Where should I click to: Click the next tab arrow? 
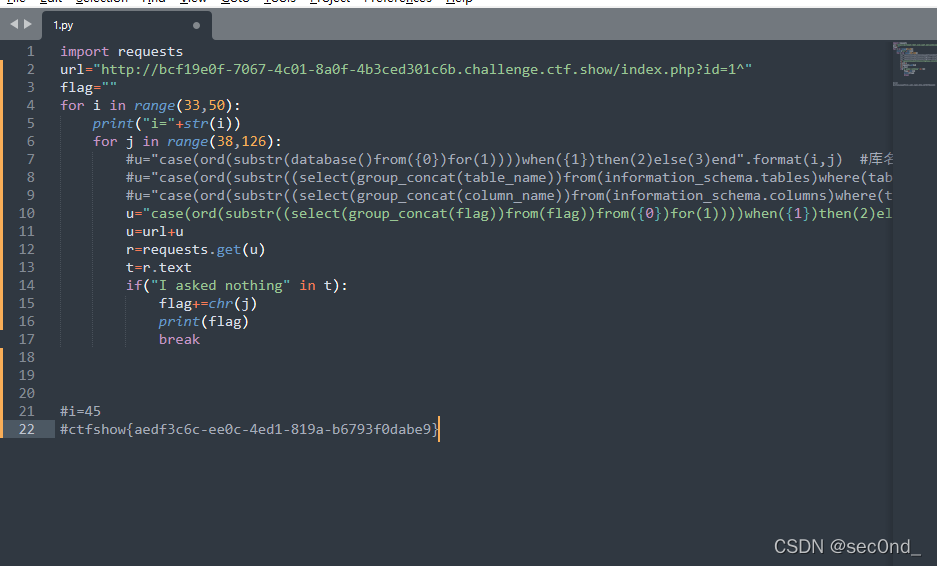(x=27, y=25)
